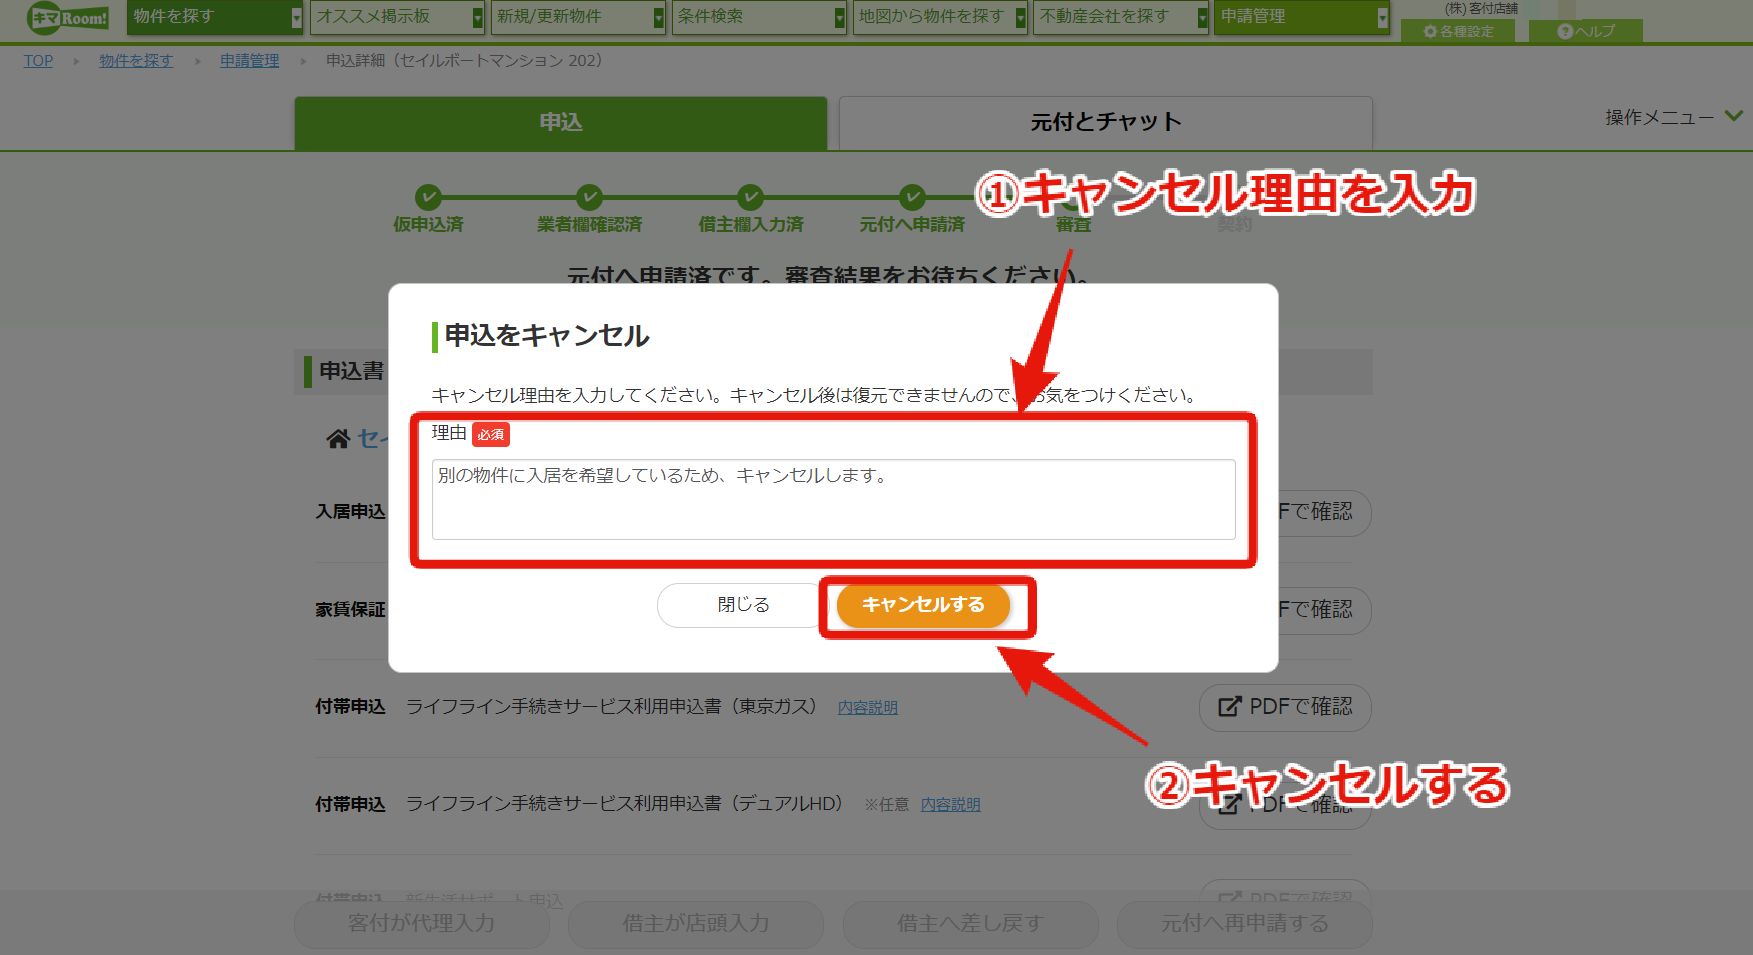The width and height of the screenshot is (1753, 955).
Task: Switch to the 元付とチャット tab
Action: point(1106,123)
